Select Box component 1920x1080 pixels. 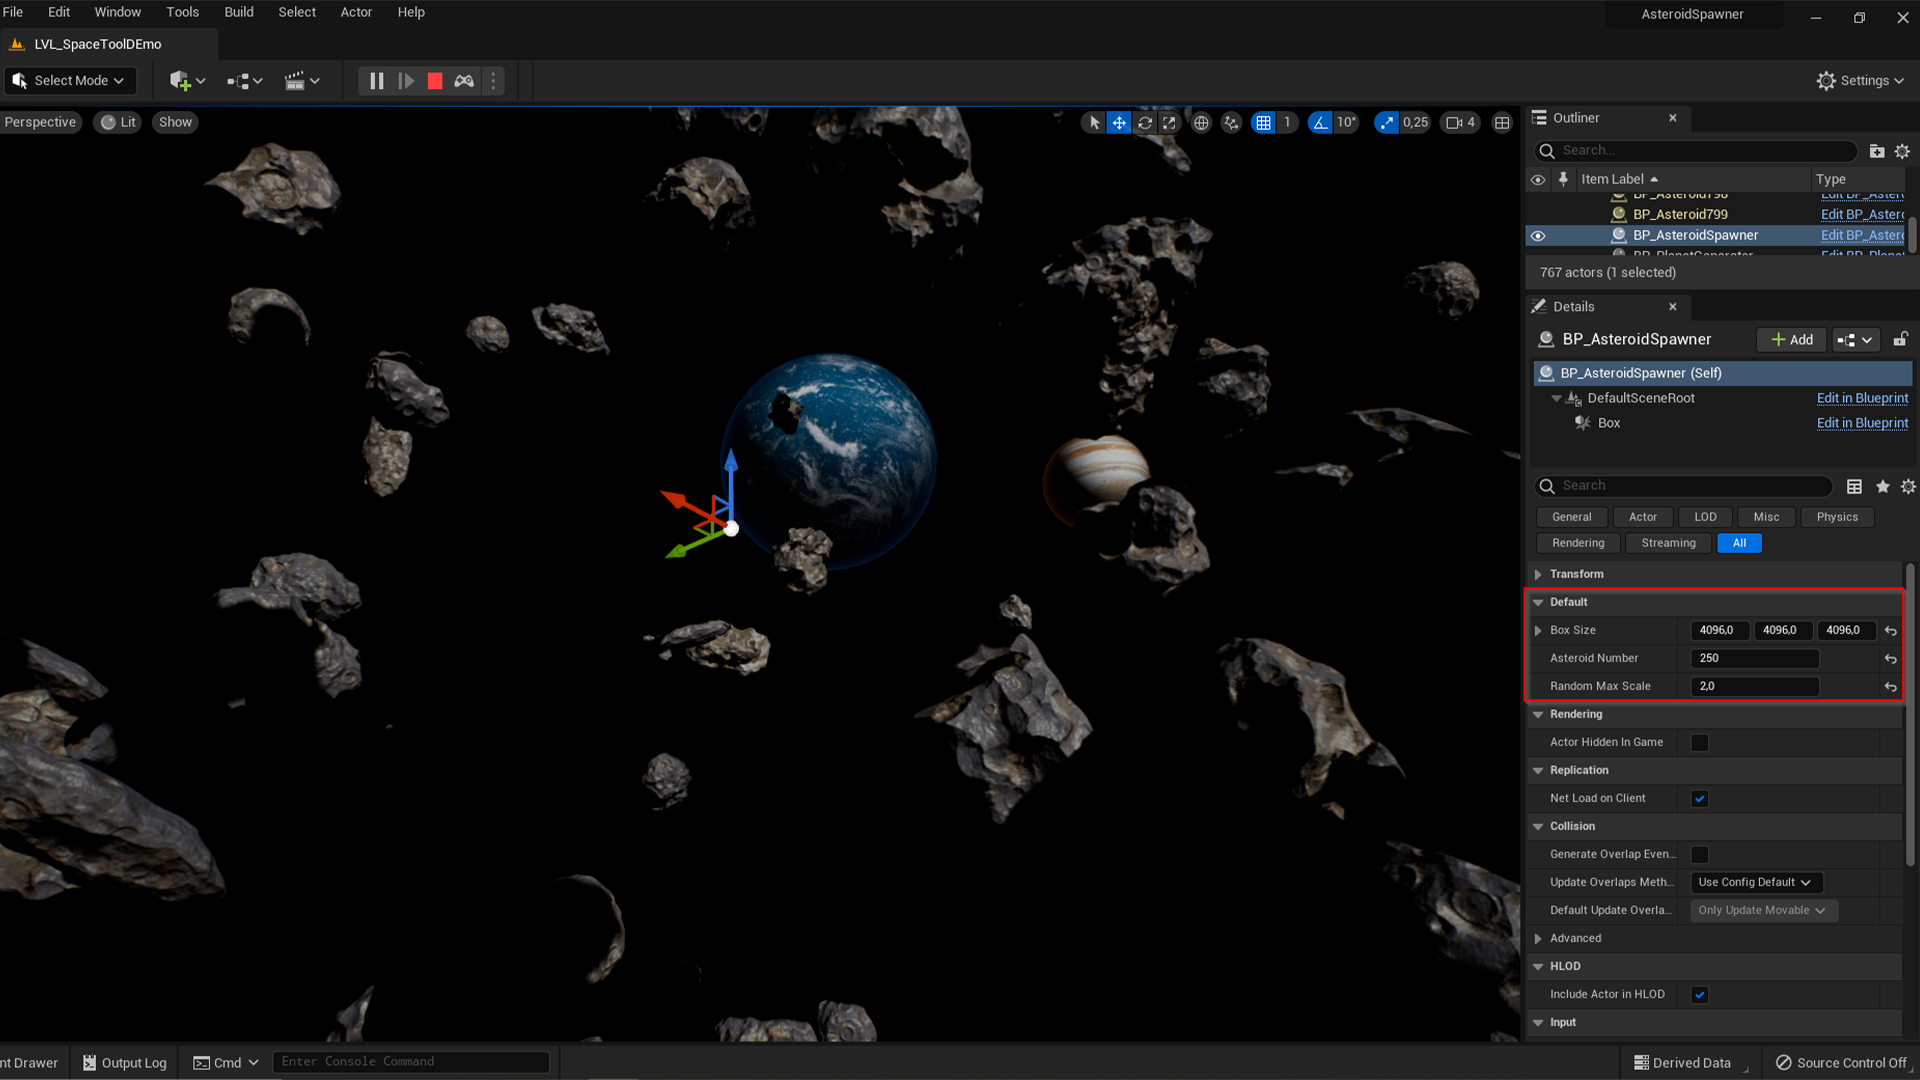1608,423
